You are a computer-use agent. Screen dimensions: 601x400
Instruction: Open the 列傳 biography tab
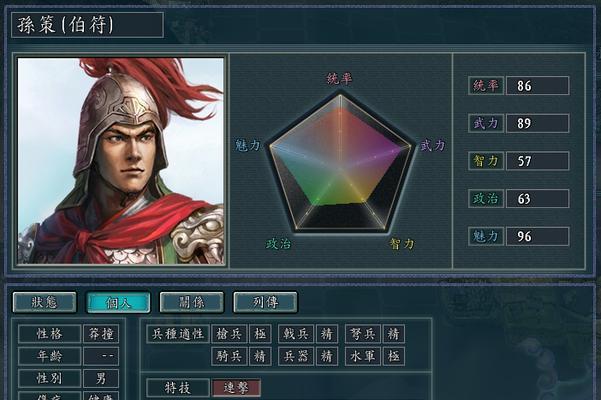pos(265,303)
